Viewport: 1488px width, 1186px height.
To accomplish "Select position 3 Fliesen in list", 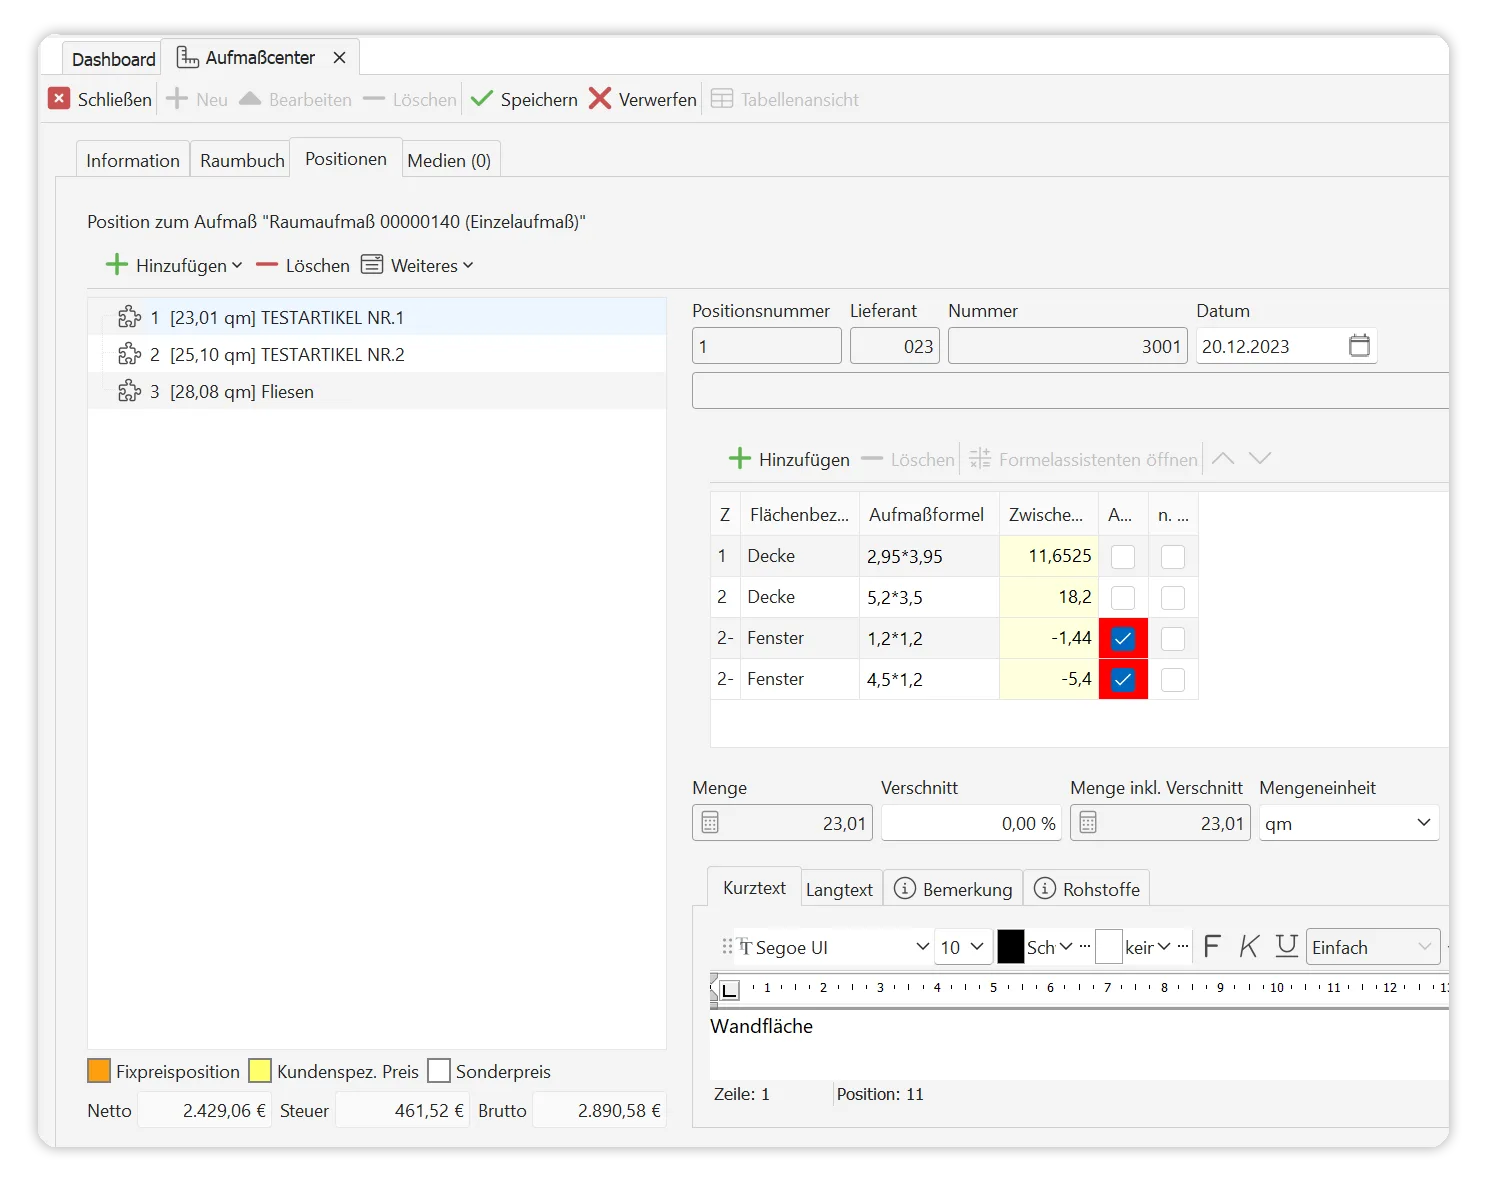I will tap(240, 392).
